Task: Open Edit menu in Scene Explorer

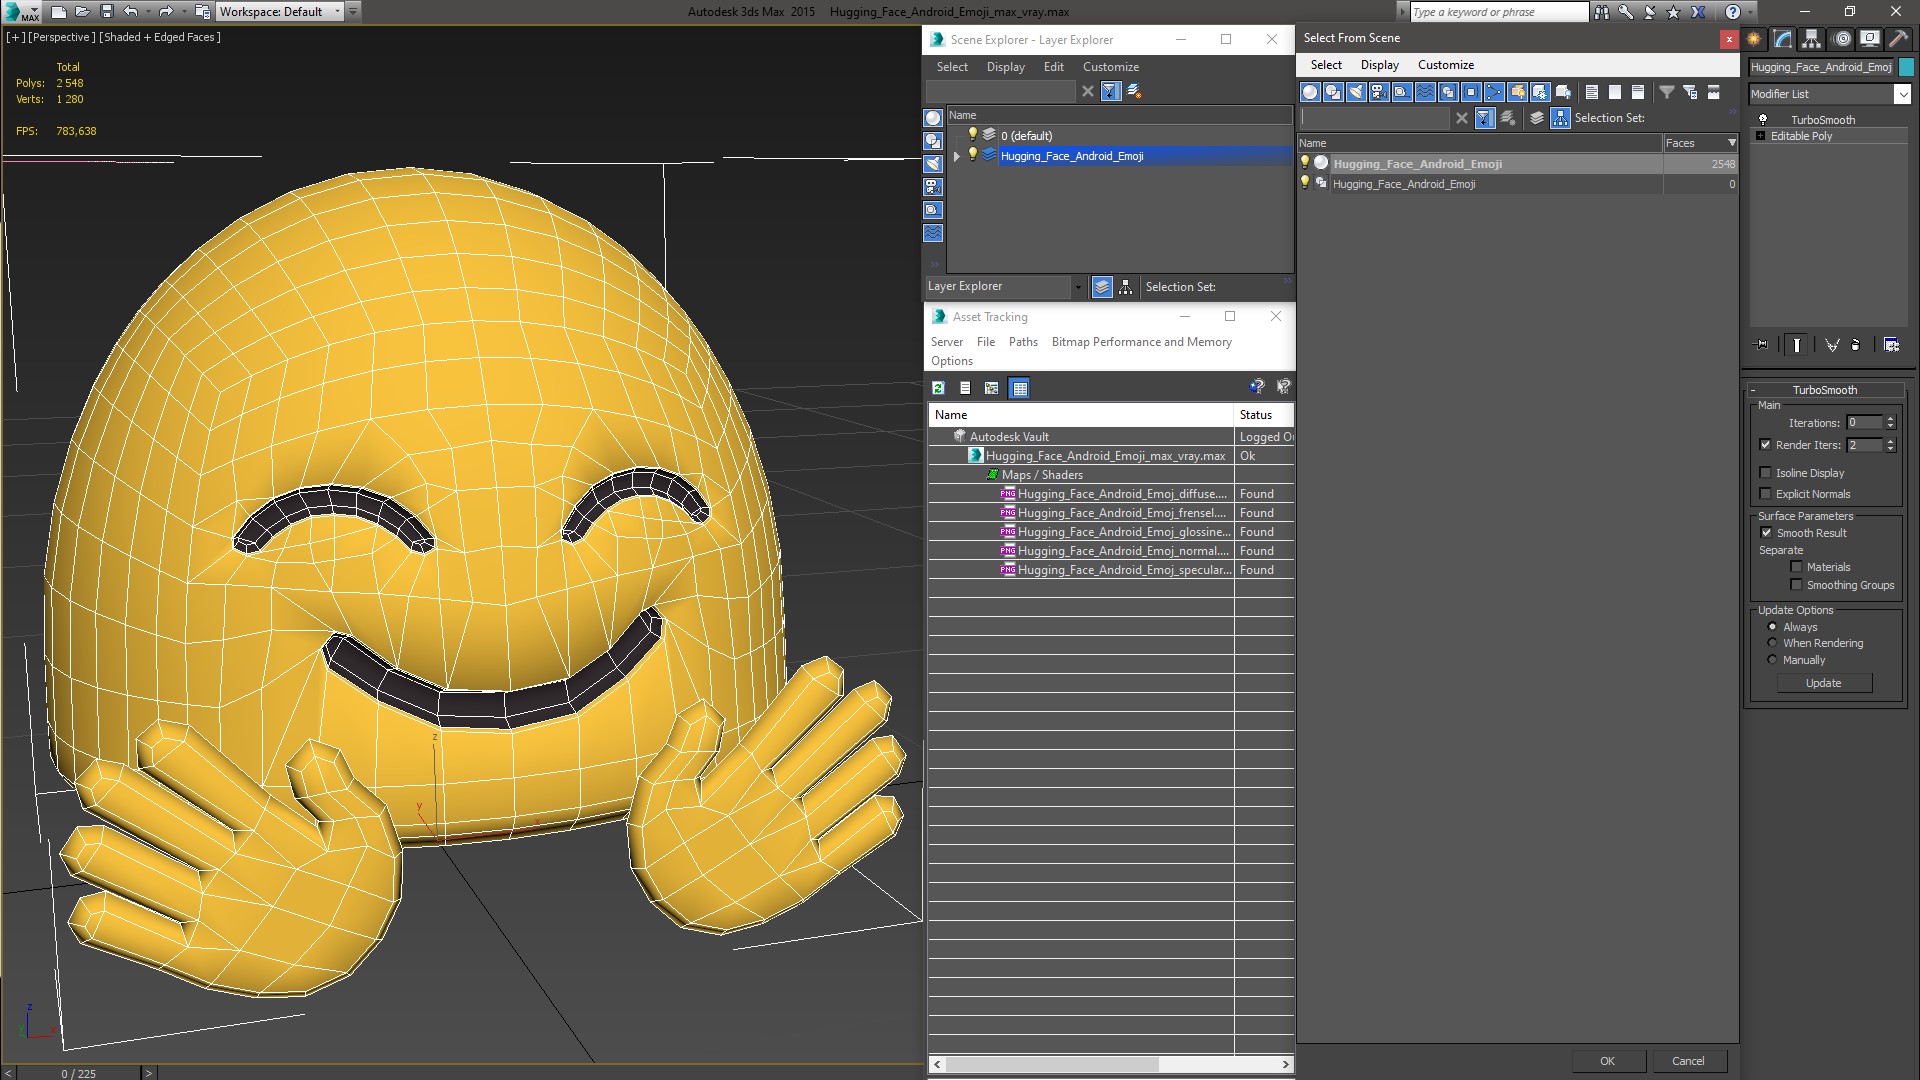Action: click(1053, 67)
